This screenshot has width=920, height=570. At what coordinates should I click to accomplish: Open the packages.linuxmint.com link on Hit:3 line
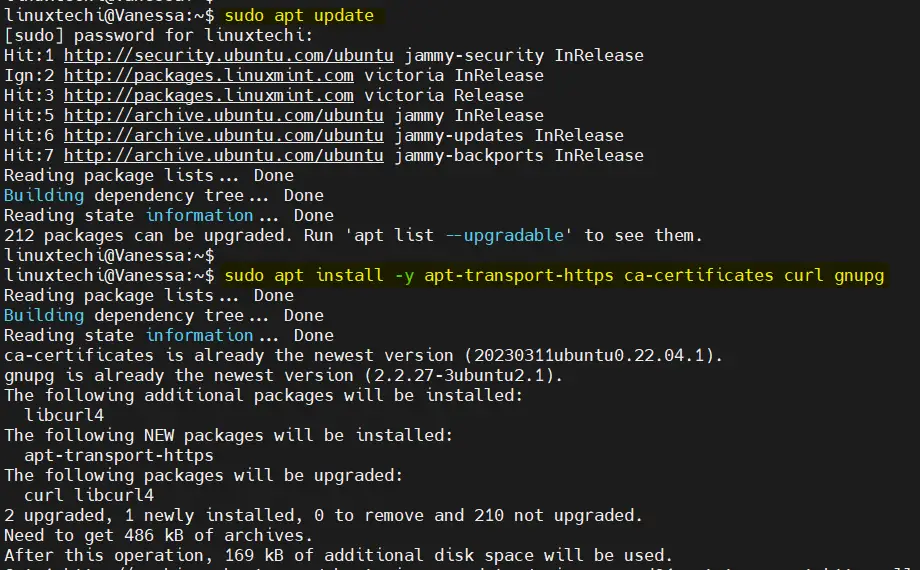(x=209, y=95)
